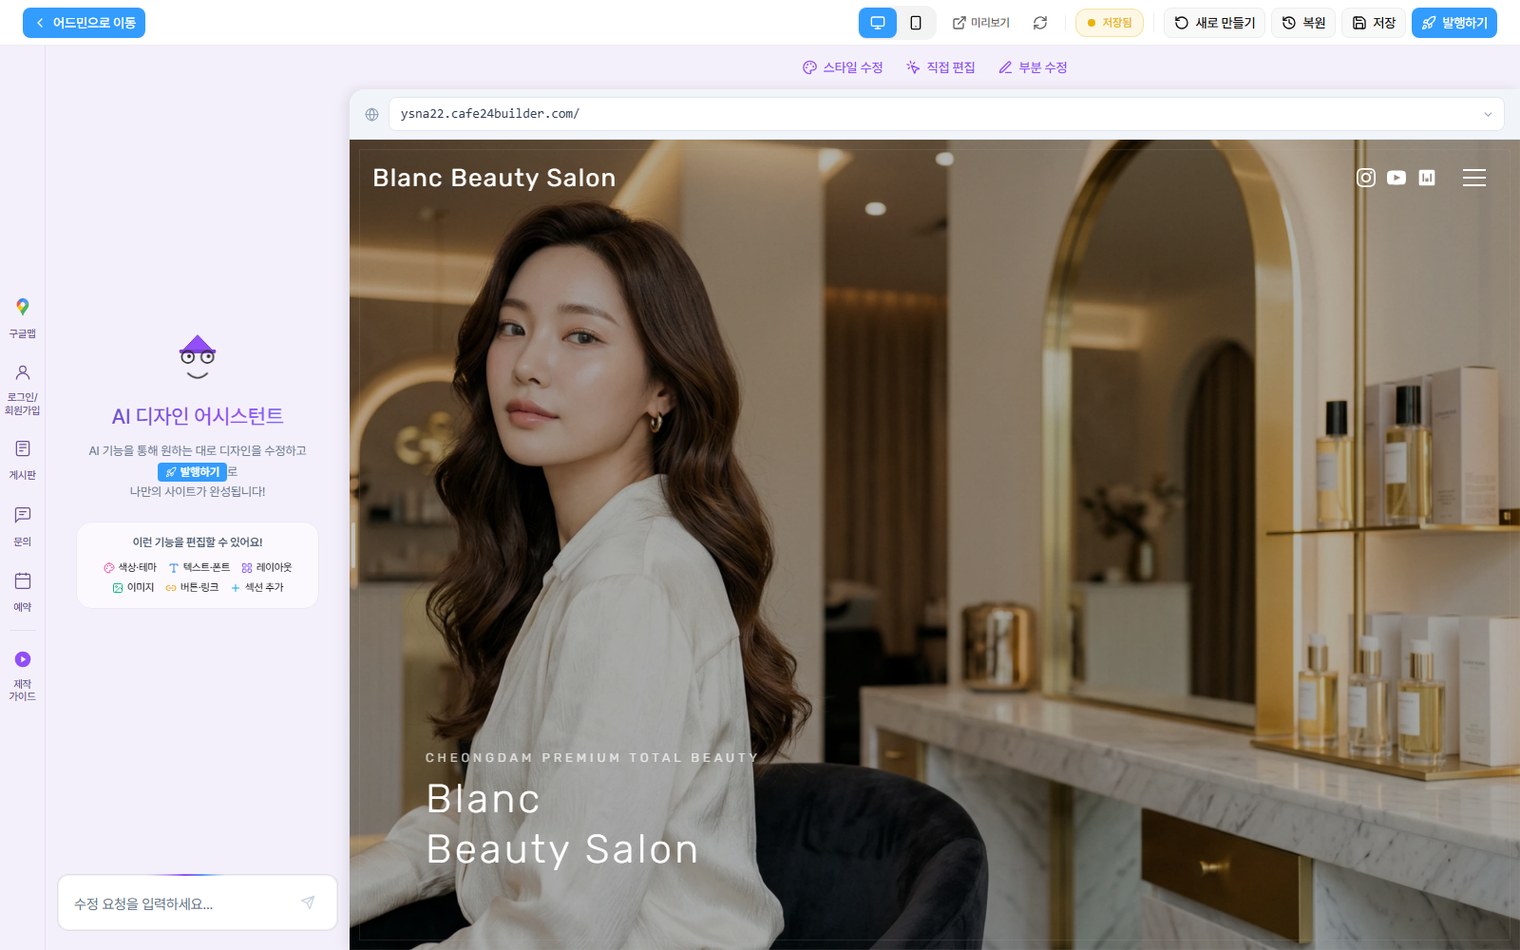Open 게시판 sidebar item
1520x950 pixels.
tap(22, 460)
